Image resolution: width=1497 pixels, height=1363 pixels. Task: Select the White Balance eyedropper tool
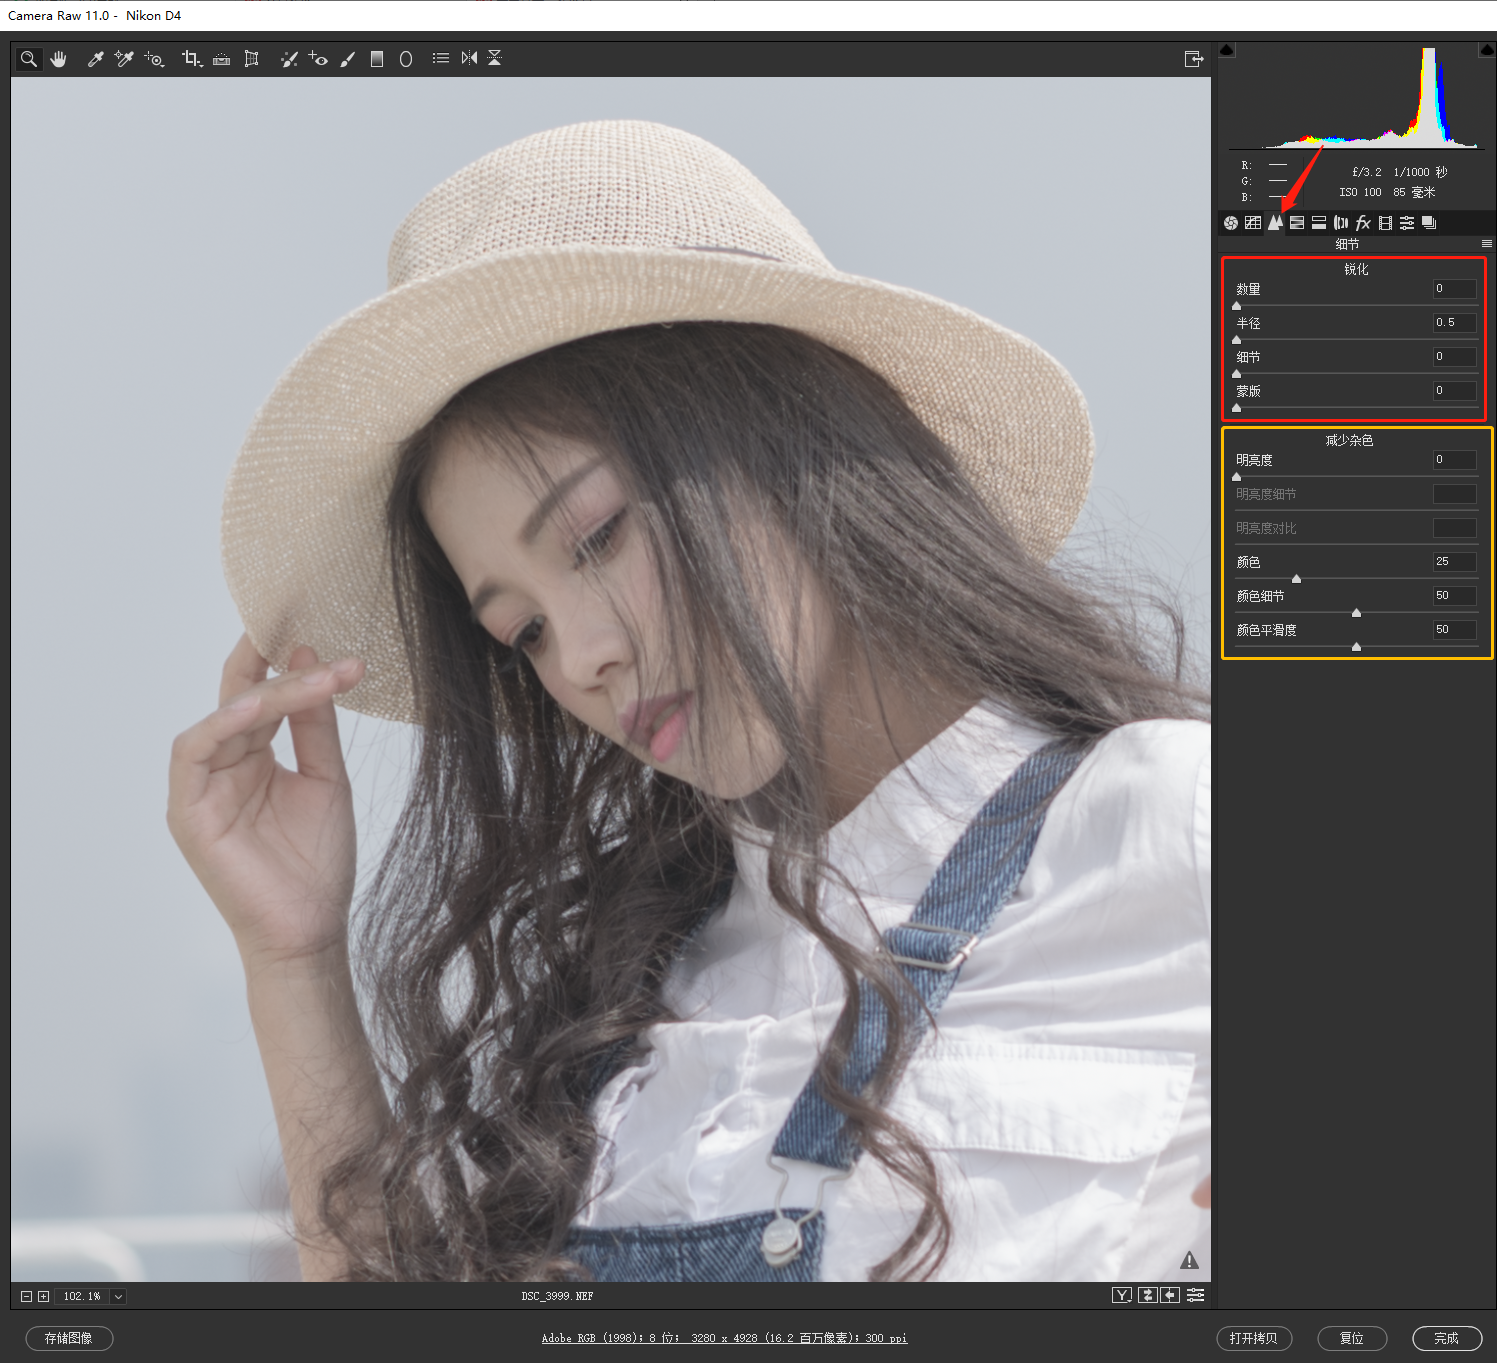96,59
